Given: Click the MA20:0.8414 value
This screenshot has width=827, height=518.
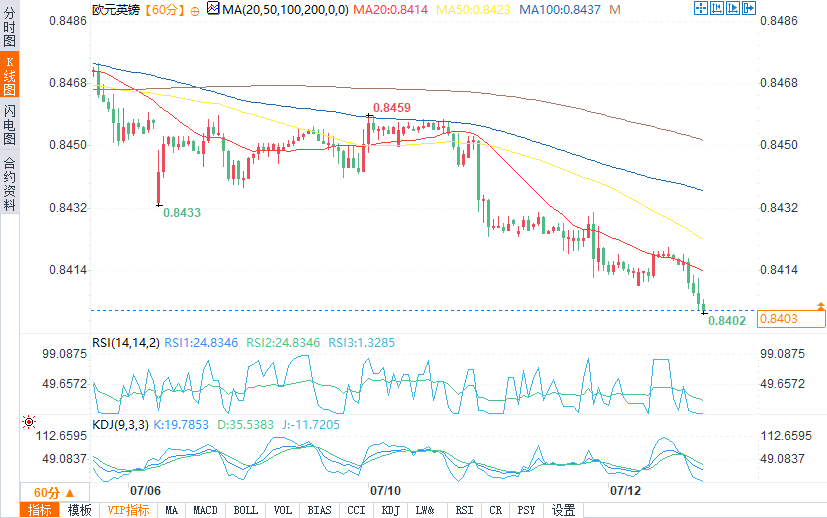Looking at the screenshot, I should click(x=390, y=9).
